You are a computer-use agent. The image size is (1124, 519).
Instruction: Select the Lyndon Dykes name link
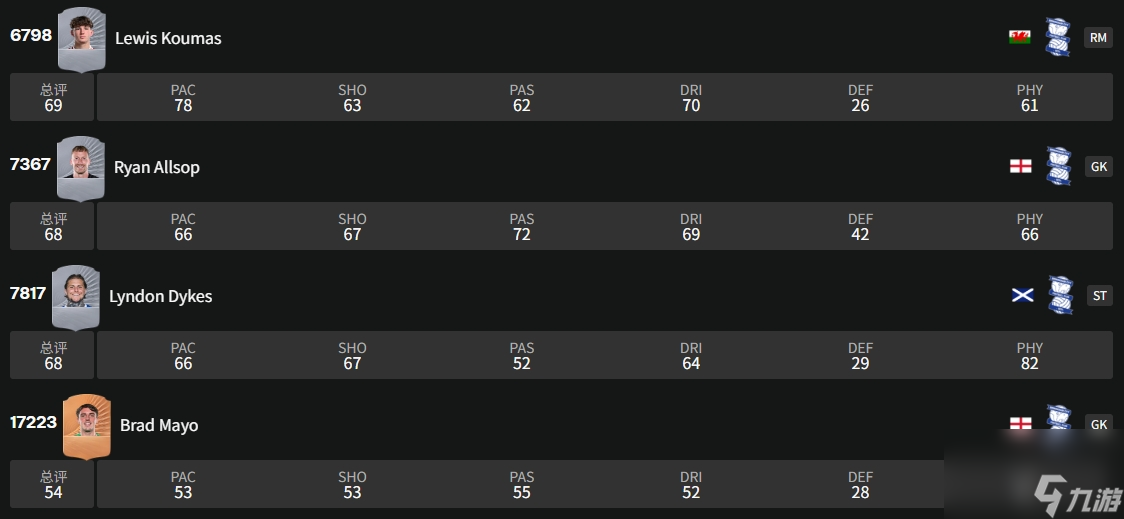pos(160,296)
